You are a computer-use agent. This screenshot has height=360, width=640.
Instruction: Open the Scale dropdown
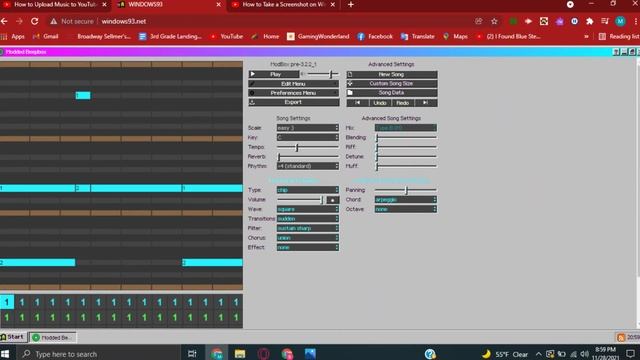tap(308, 128)
